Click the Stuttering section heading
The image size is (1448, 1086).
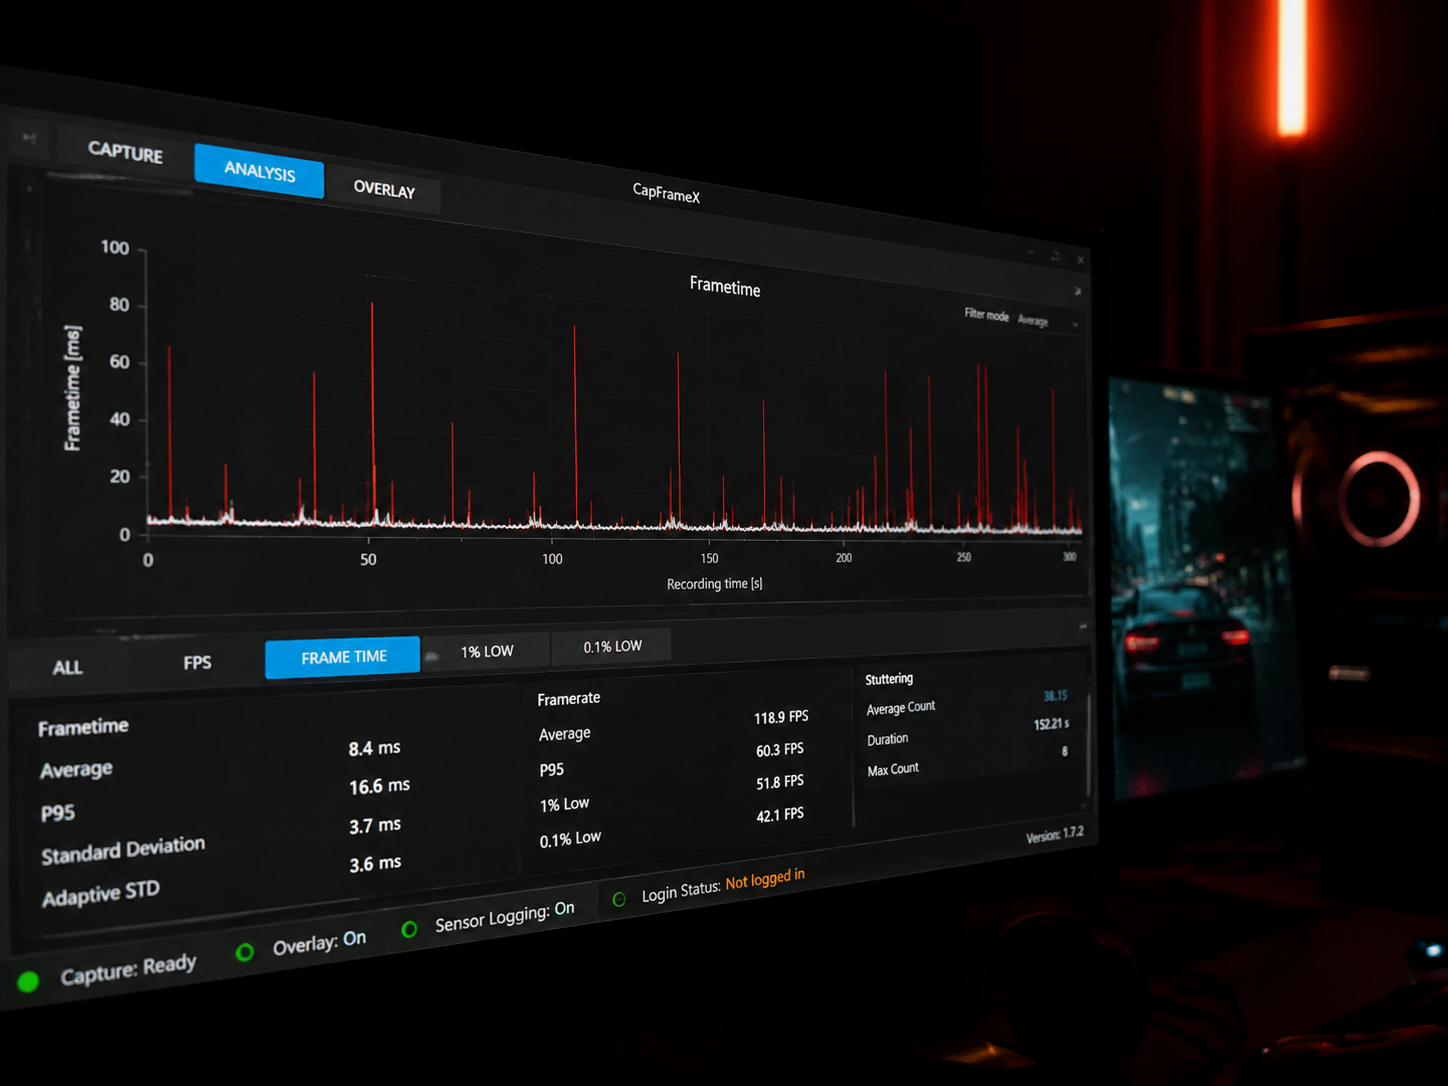(x=889, y=679)
